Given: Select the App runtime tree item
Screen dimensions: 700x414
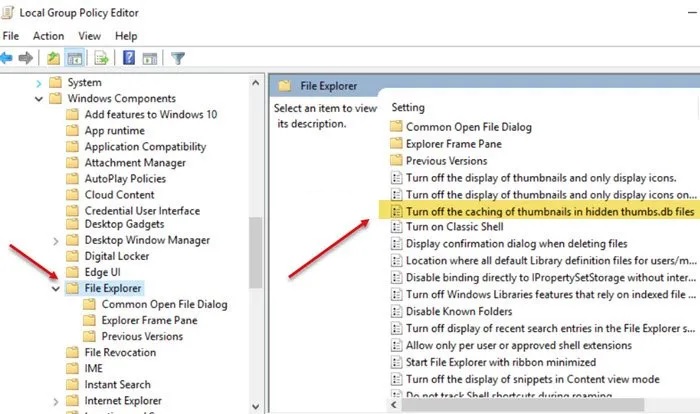Looking at the screenshot, I should [115, 130].
